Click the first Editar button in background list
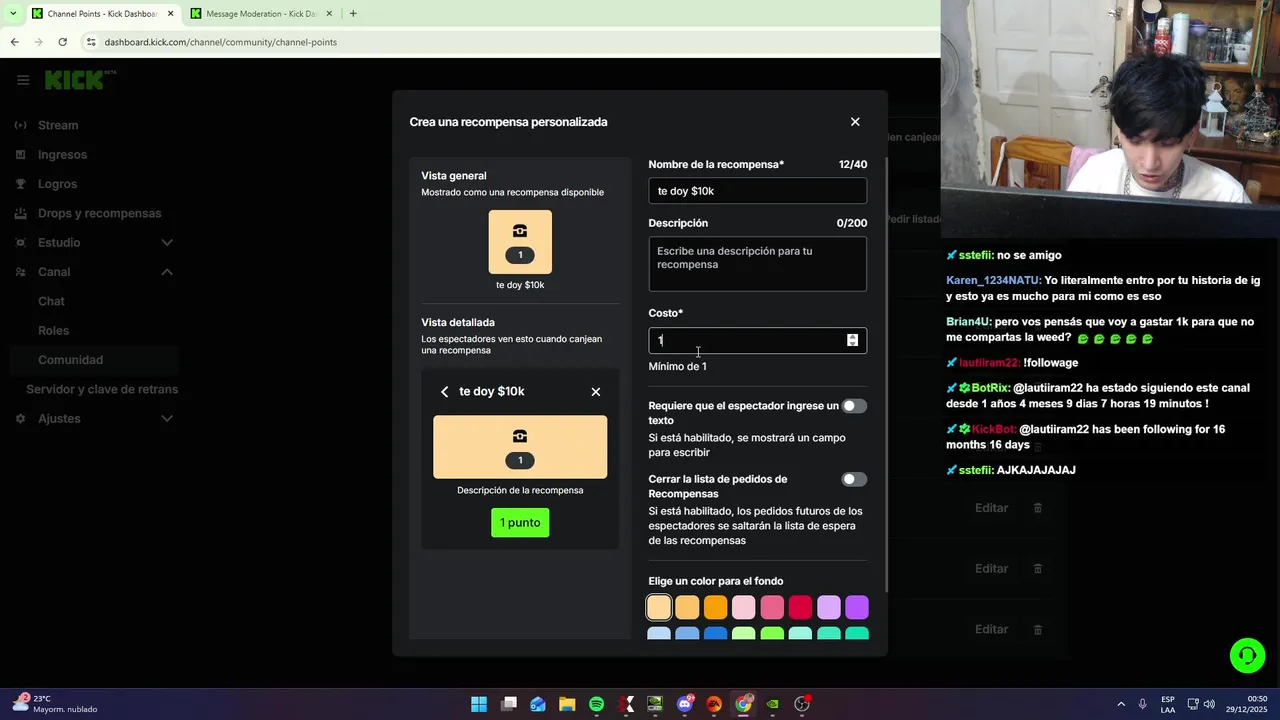The width and height of the screenshot is (1280, 720). (x=991, y=508)
